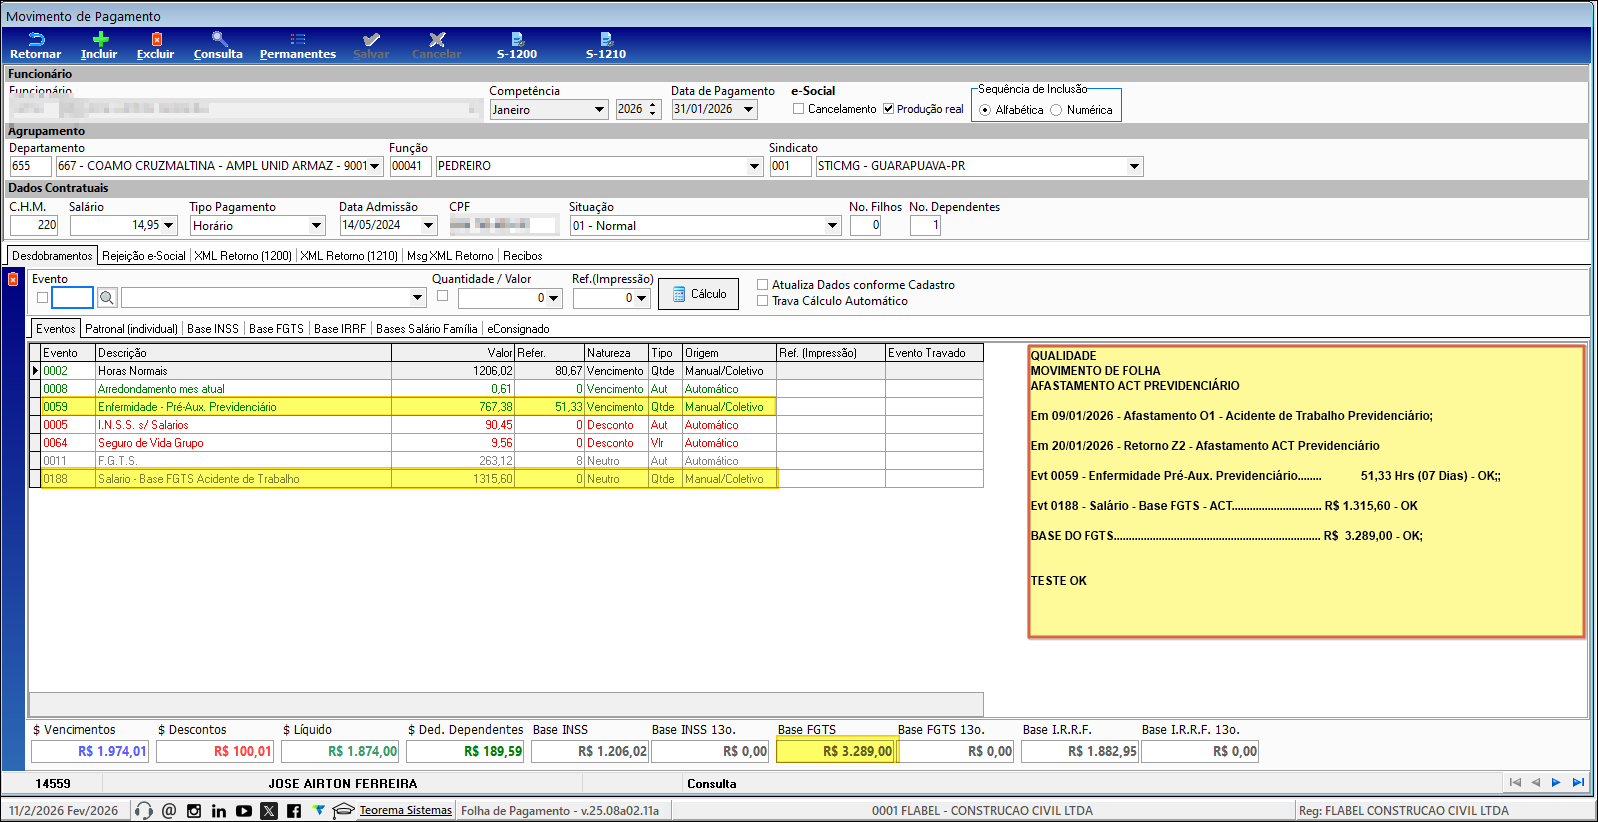Click the horizontal scrollbar under events grid
The height and width of the screenshot is (822, 1598).
tap(506, 704)
